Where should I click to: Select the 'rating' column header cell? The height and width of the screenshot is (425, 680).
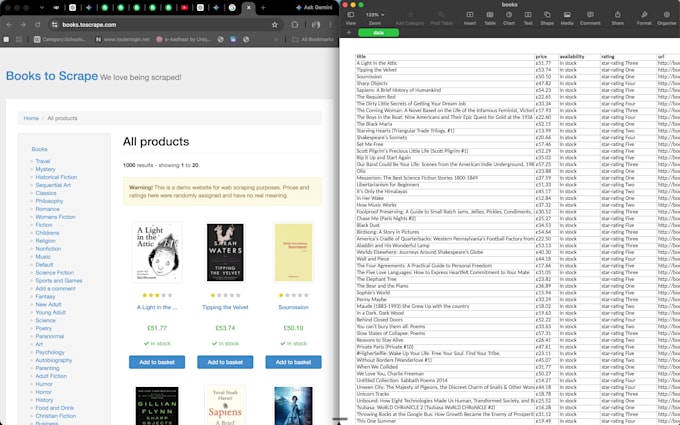click(628, 56)
